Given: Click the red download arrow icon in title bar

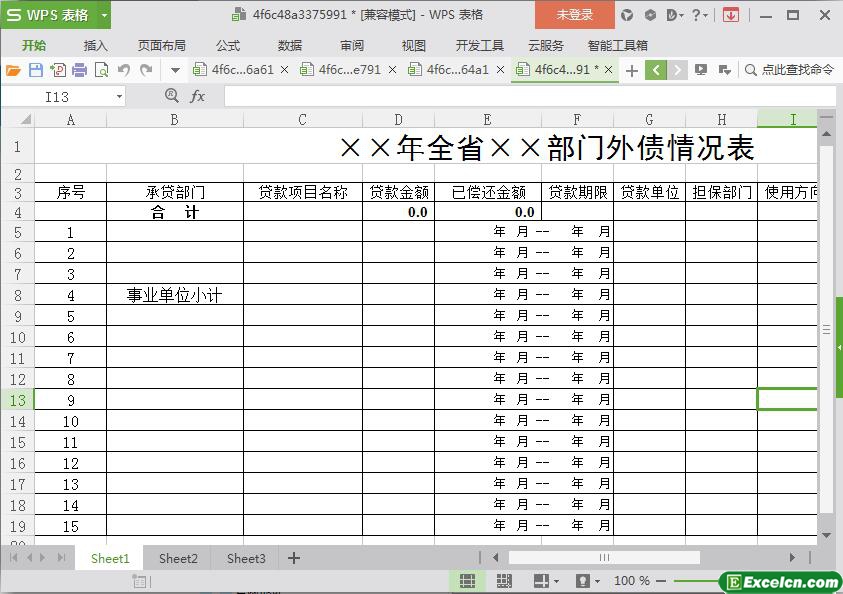Looking at the screenshot, I should pos(731,15).
